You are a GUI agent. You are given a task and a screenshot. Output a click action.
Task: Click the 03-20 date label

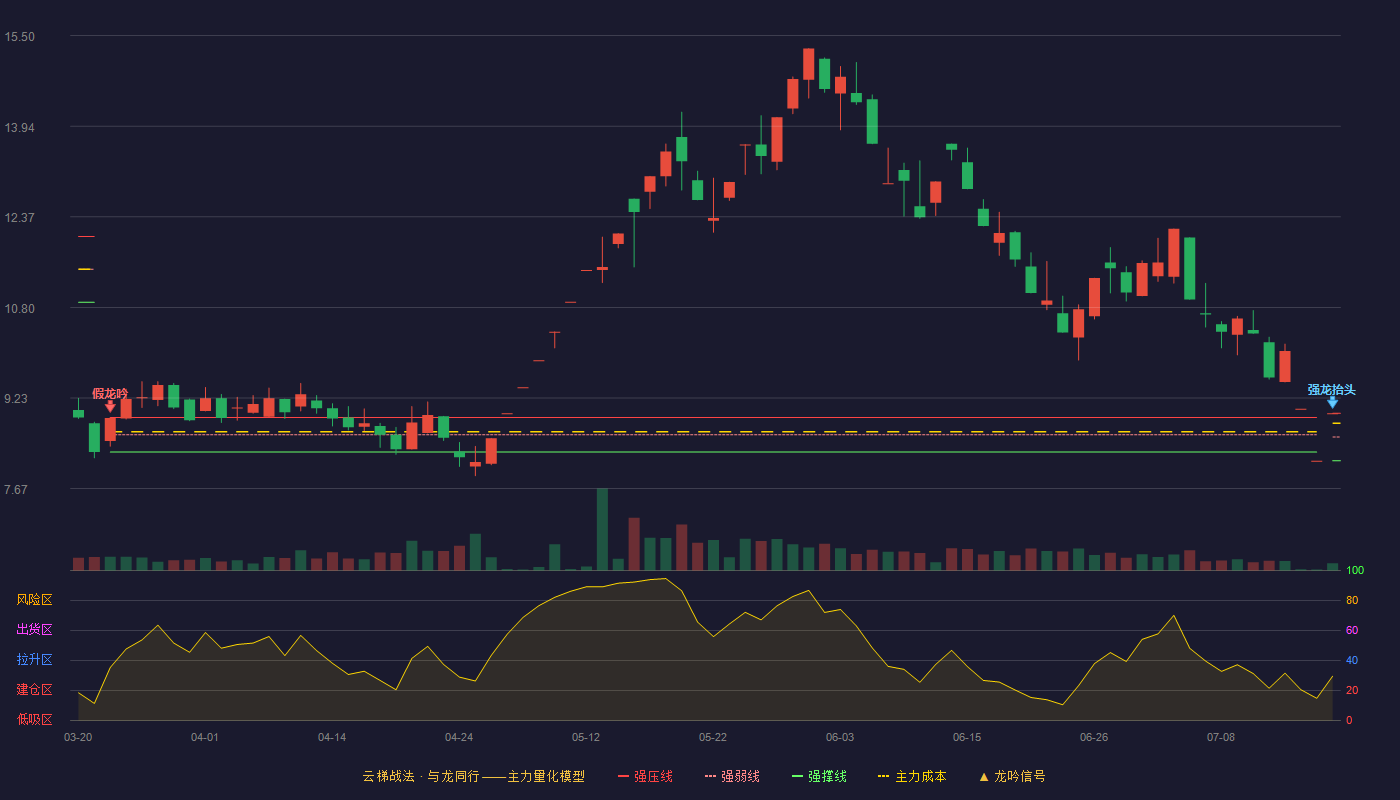tap(78, 737)
